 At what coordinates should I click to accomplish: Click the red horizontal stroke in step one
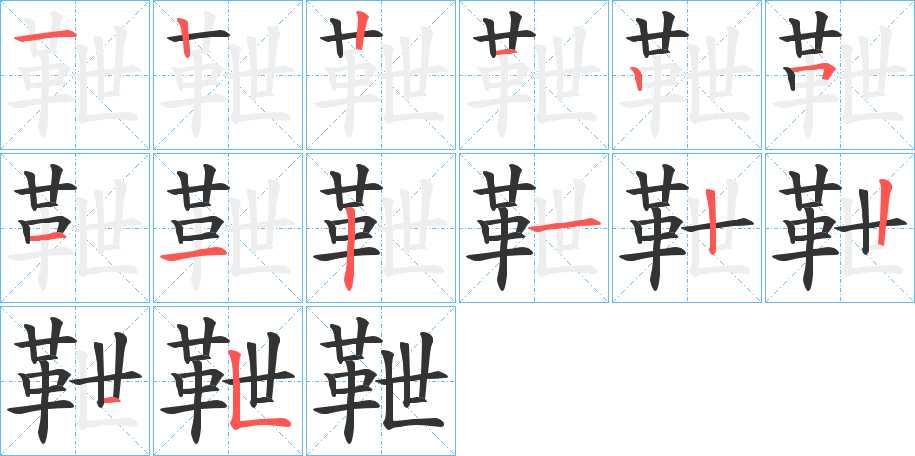(x=45, y=37)
